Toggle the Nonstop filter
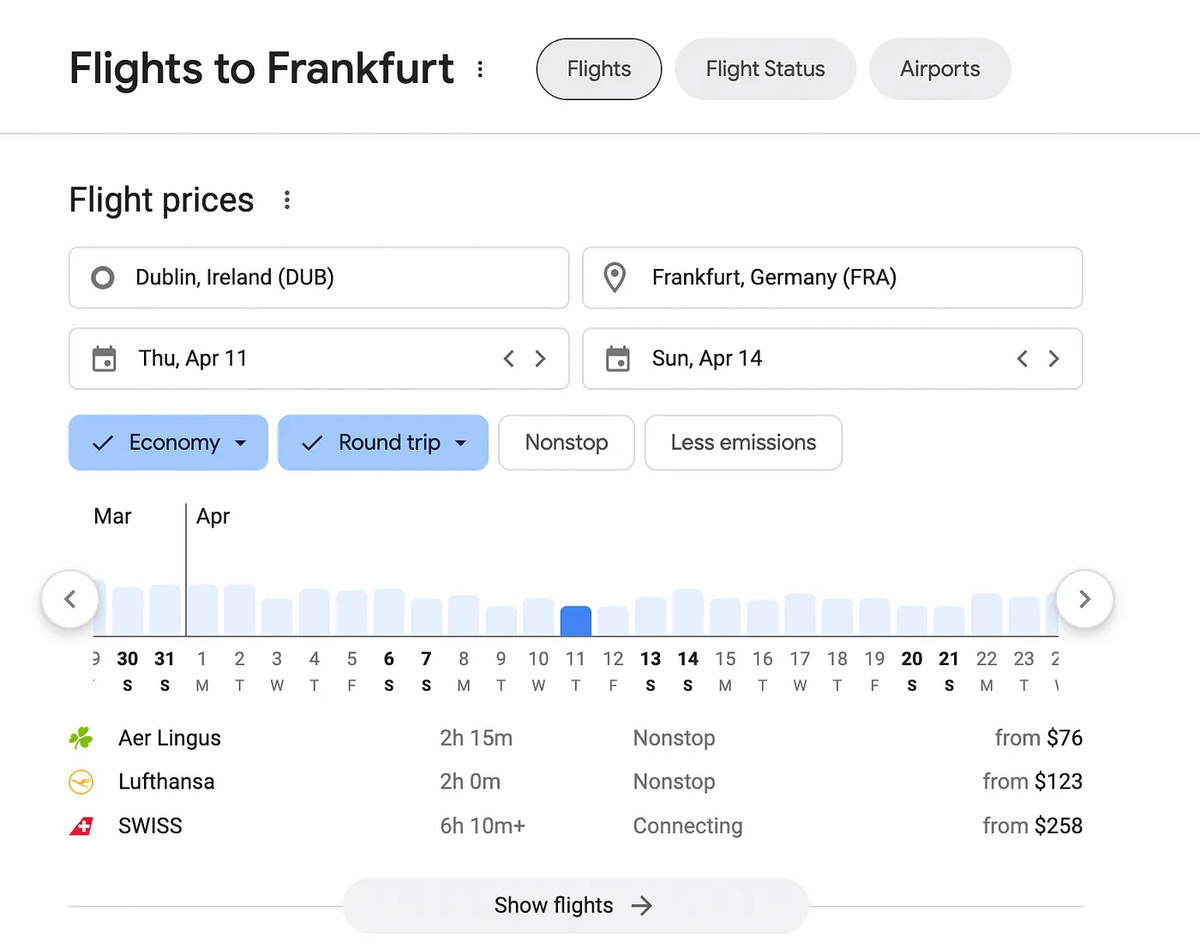The width and height of the screenshot is (1200, 946). point(566,443)
